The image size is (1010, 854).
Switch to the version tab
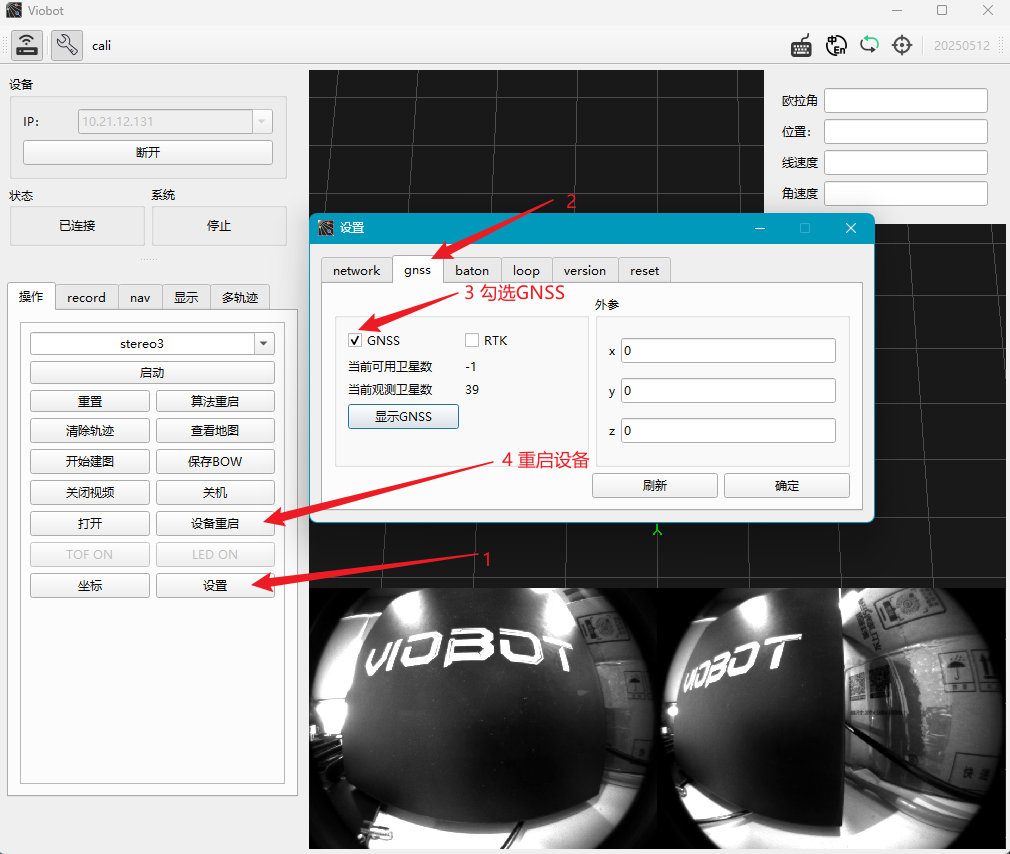585,270
